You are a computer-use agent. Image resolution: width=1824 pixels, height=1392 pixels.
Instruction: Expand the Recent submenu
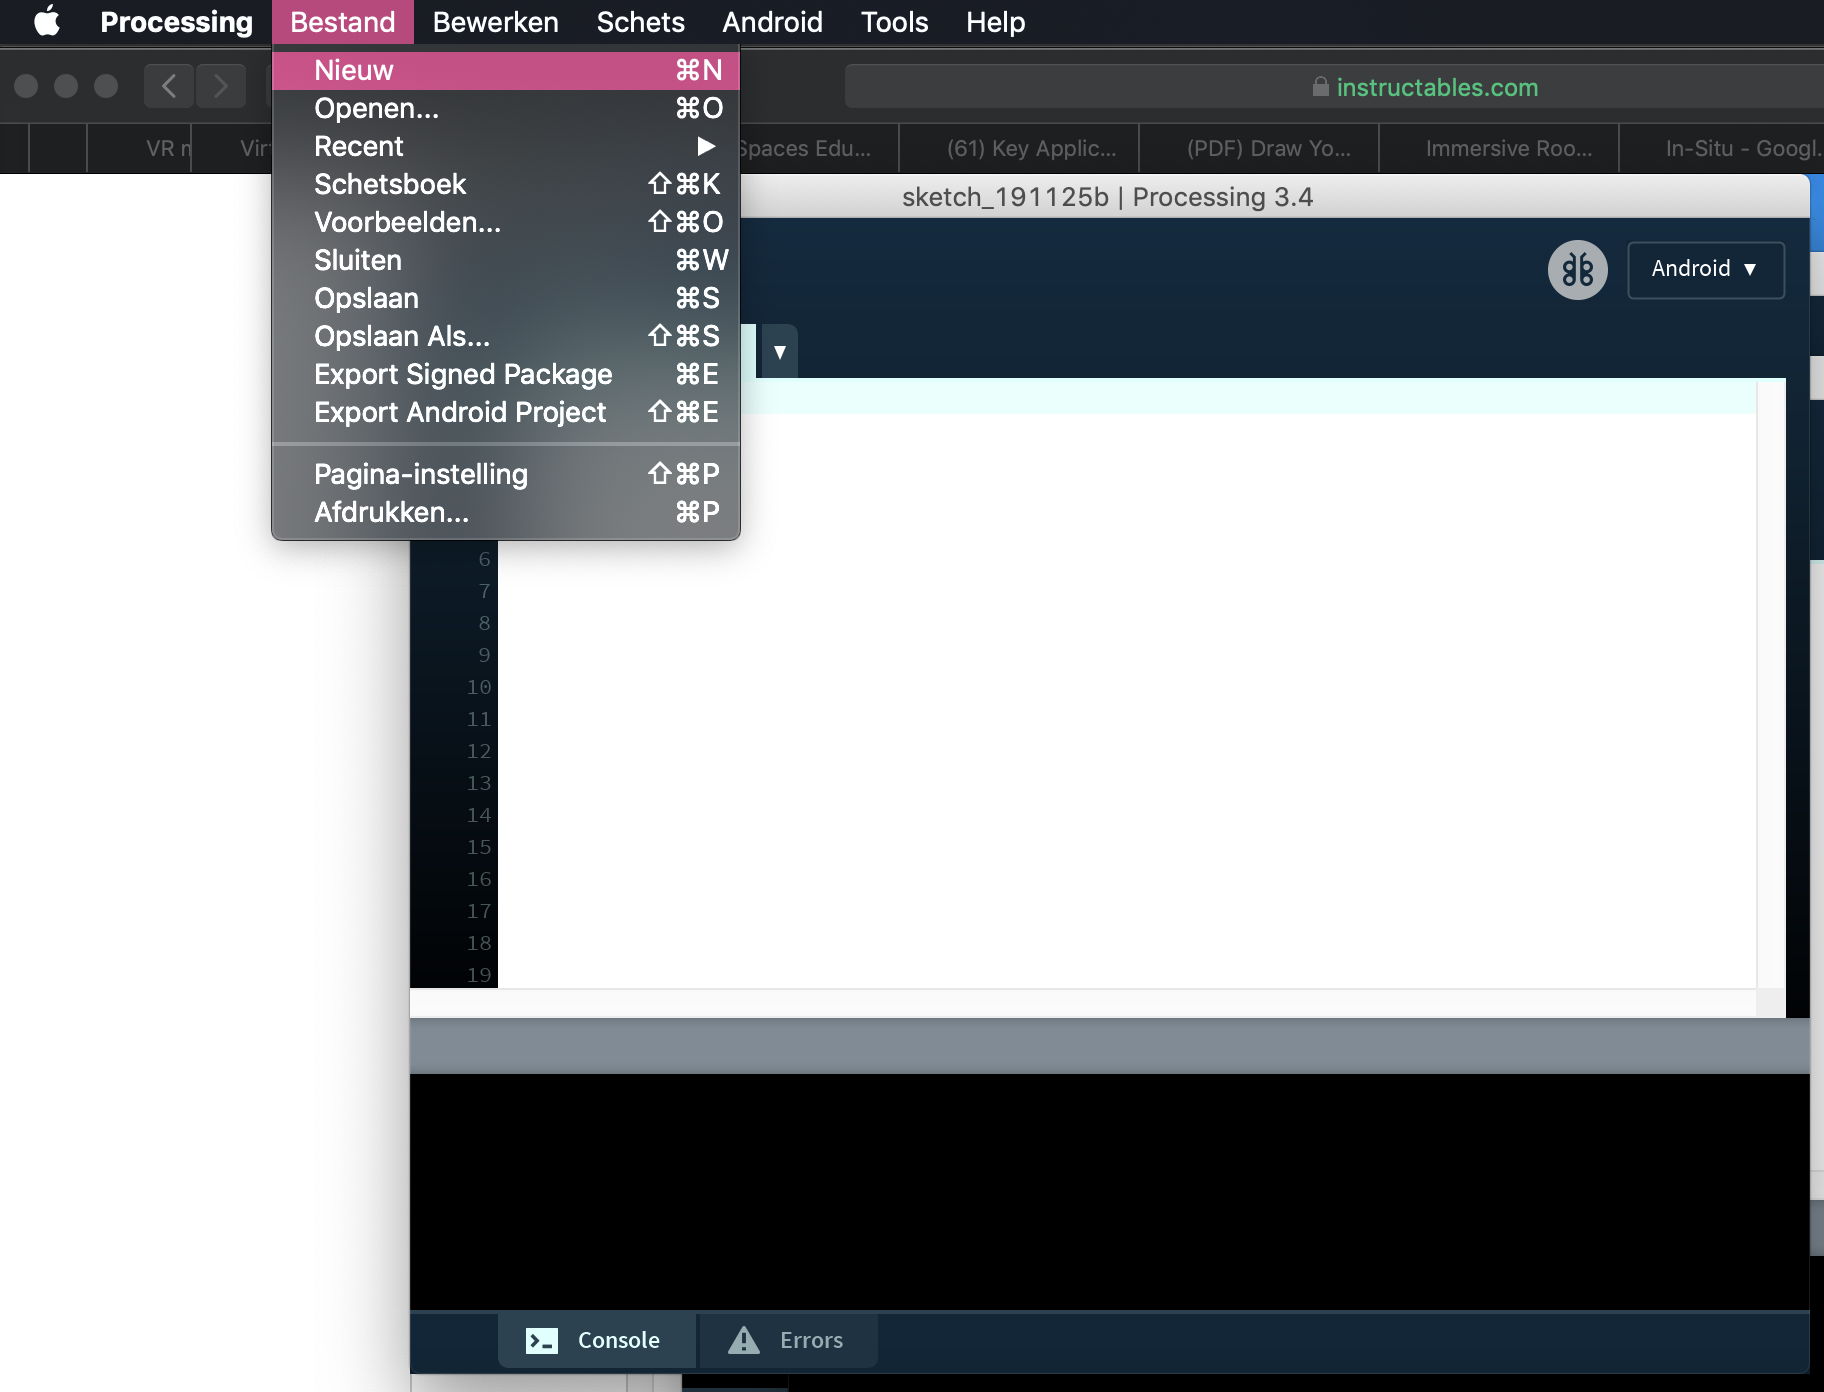(x=506, y=146)
